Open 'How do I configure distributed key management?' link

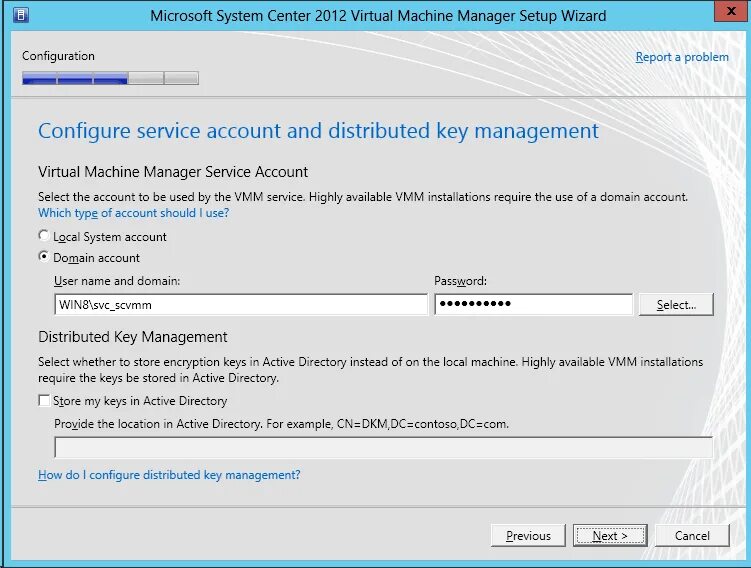point(169,475)
